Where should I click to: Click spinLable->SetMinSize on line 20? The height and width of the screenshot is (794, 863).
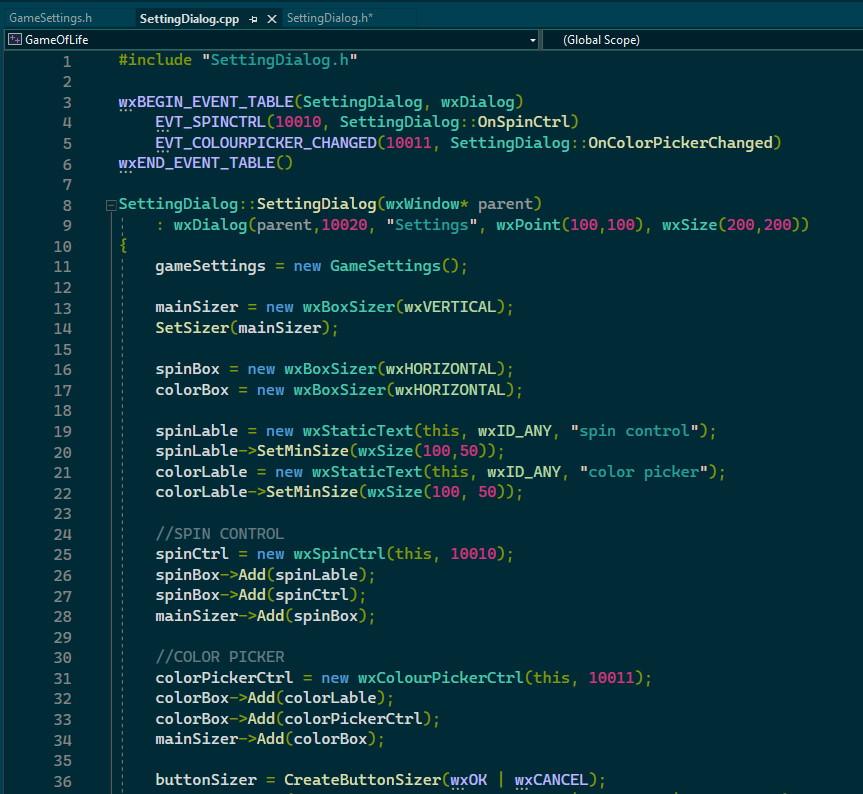252,451
